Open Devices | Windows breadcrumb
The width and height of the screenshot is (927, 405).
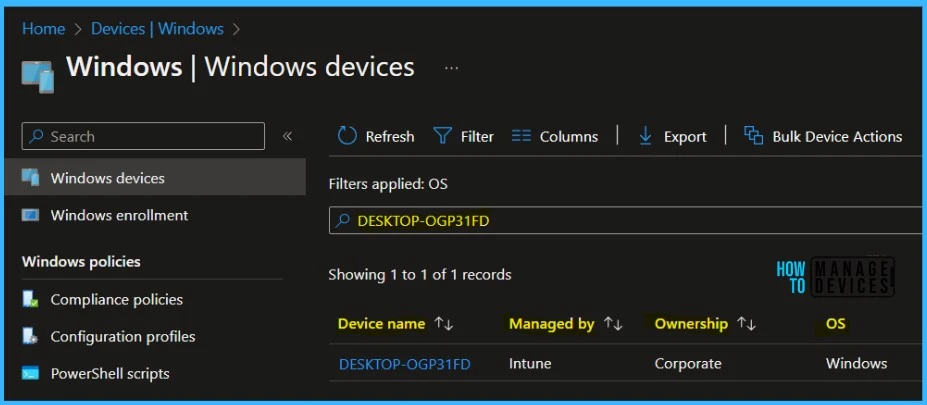pyautogui.click(x=157, y=28)
